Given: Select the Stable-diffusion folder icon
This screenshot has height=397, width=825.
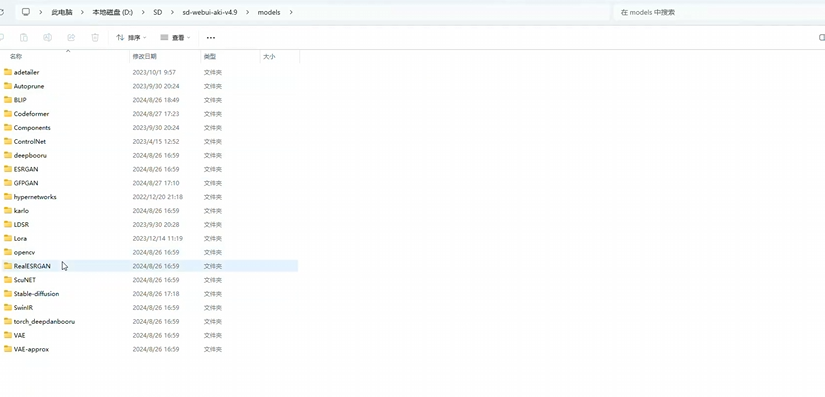Looking at the screenshot, I should (8, 293).
